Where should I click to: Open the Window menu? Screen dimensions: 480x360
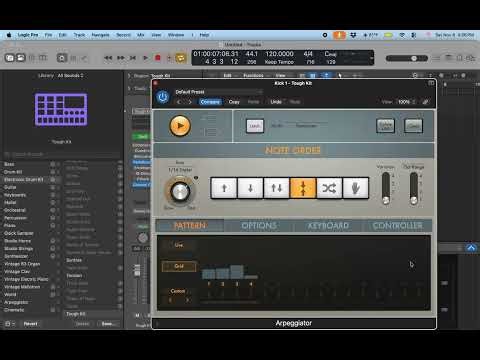tap(176, 35)
